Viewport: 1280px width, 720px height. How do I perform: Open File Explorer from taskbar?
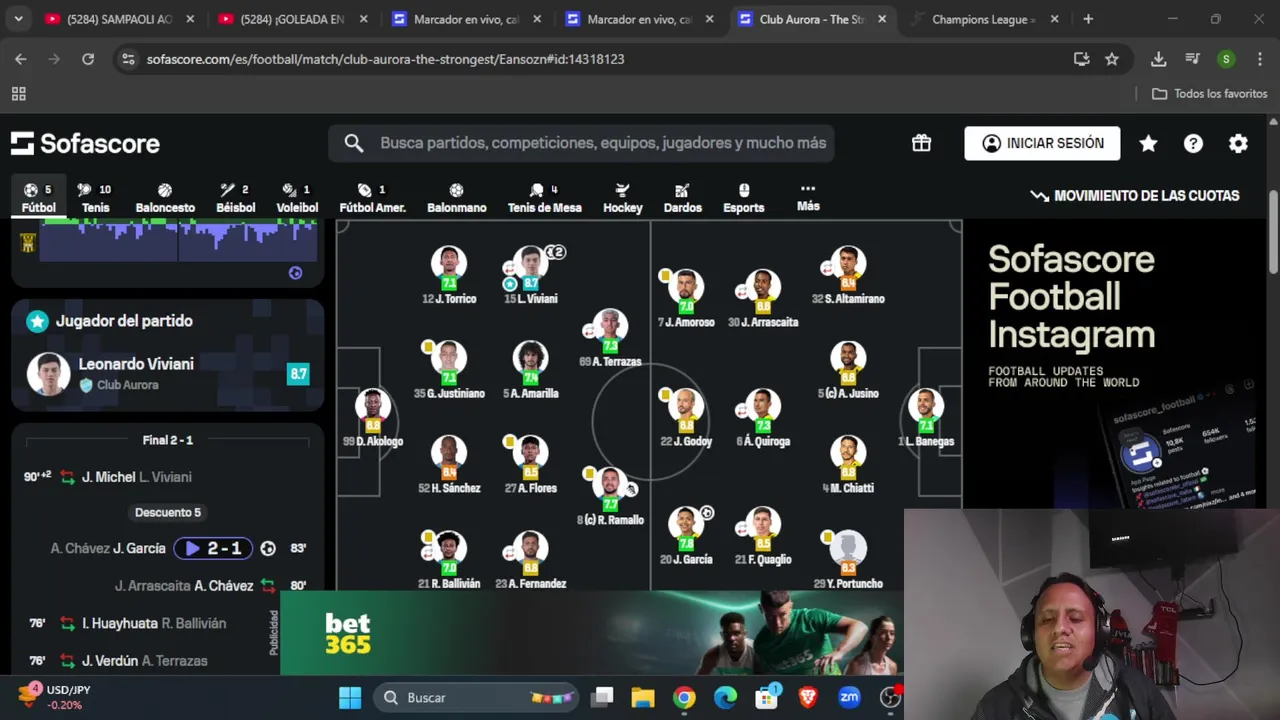[x=642, y=698]
